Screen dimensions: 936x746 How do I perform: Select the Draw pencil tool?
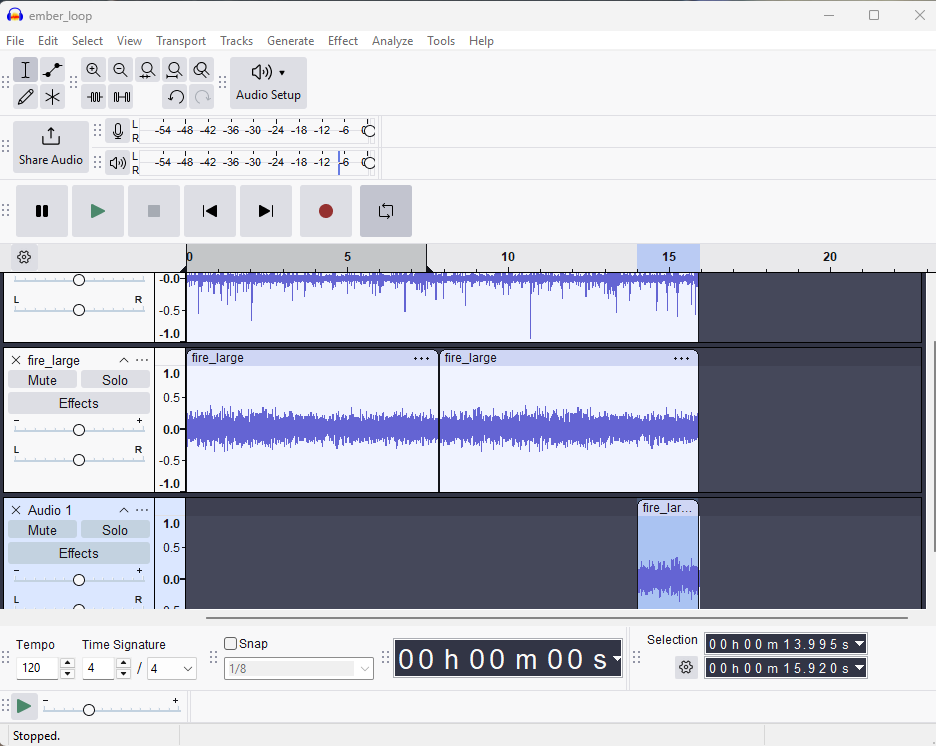pyautogui.click(x=26, y=97)
